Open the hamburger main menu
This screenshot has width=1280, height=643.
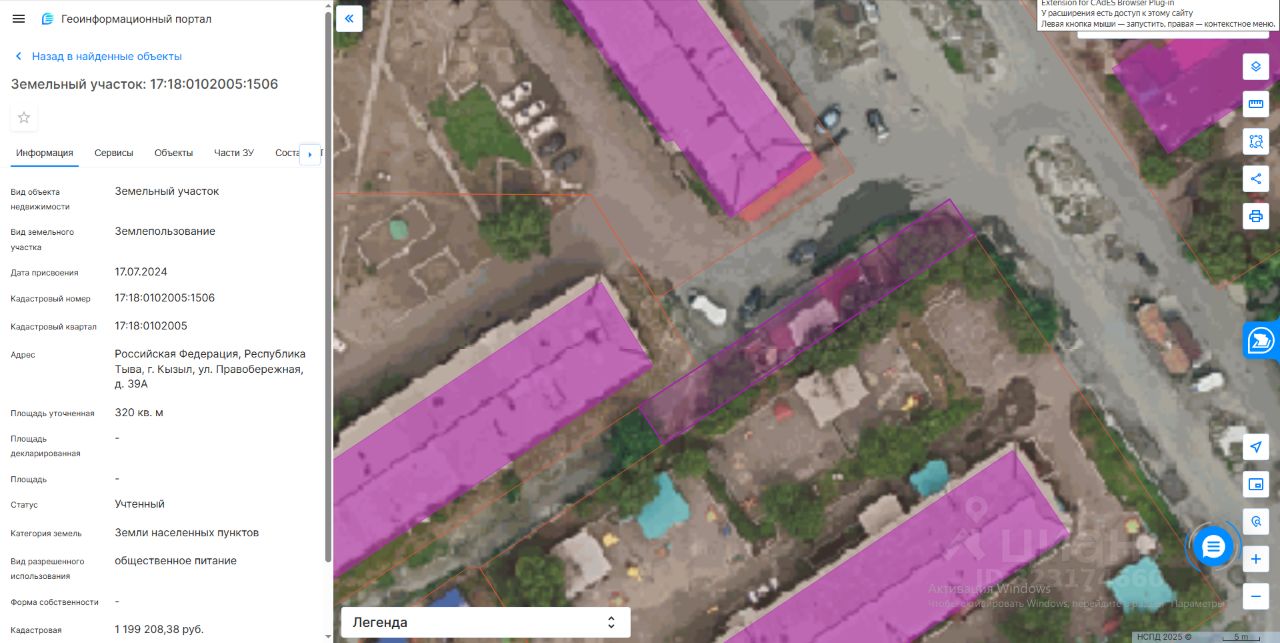click(19, 19)
